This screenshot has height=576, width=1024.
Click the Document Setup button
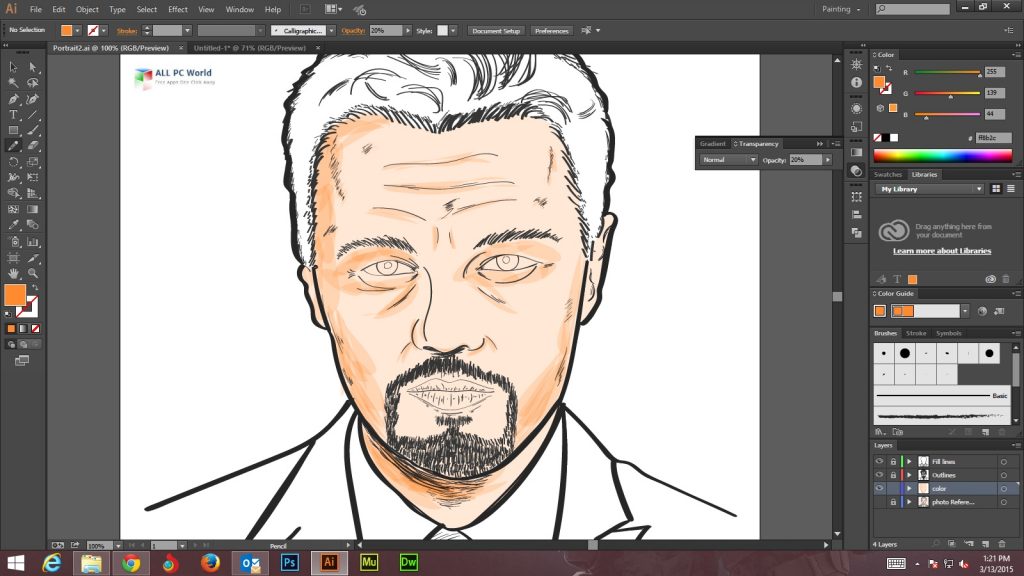pos(496,31)
